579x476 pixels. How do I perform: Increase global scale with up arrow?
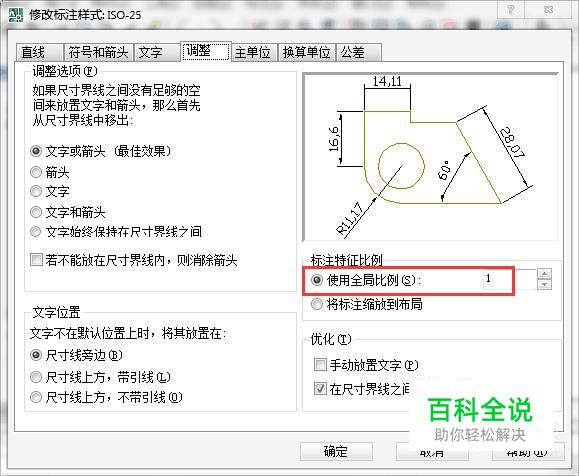pyautogui.click(x=544, y=274)
